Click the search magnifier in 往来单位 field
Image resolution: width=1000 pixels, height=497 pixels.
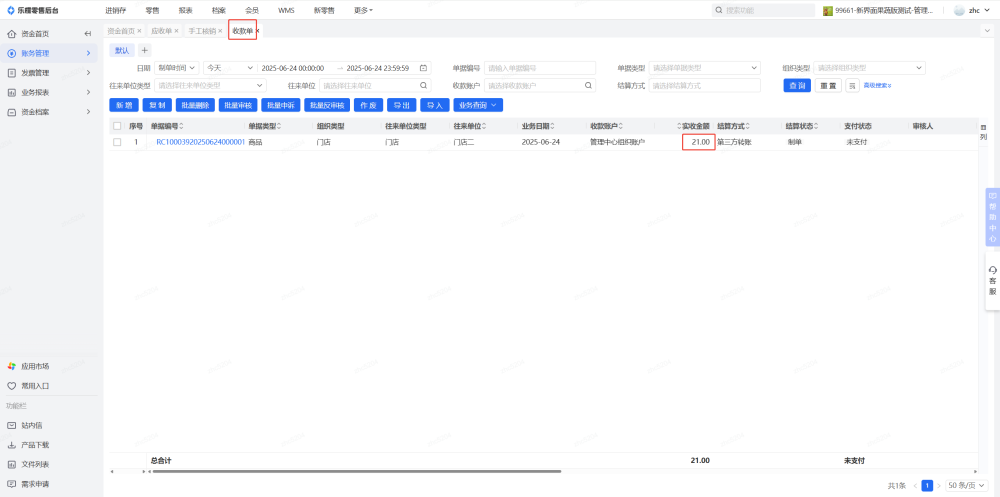(x=424, y=86)
